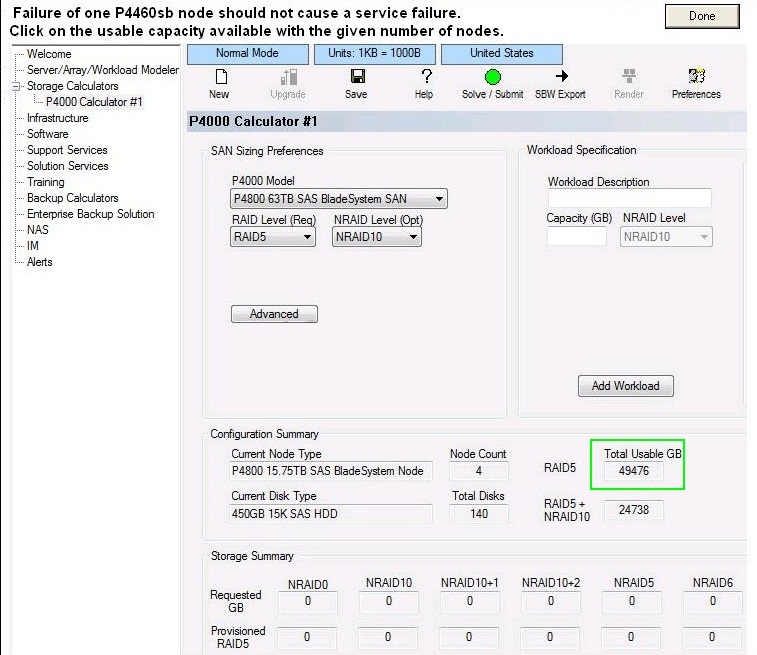Select Storage Calculators tree item

tap(72, 86)
